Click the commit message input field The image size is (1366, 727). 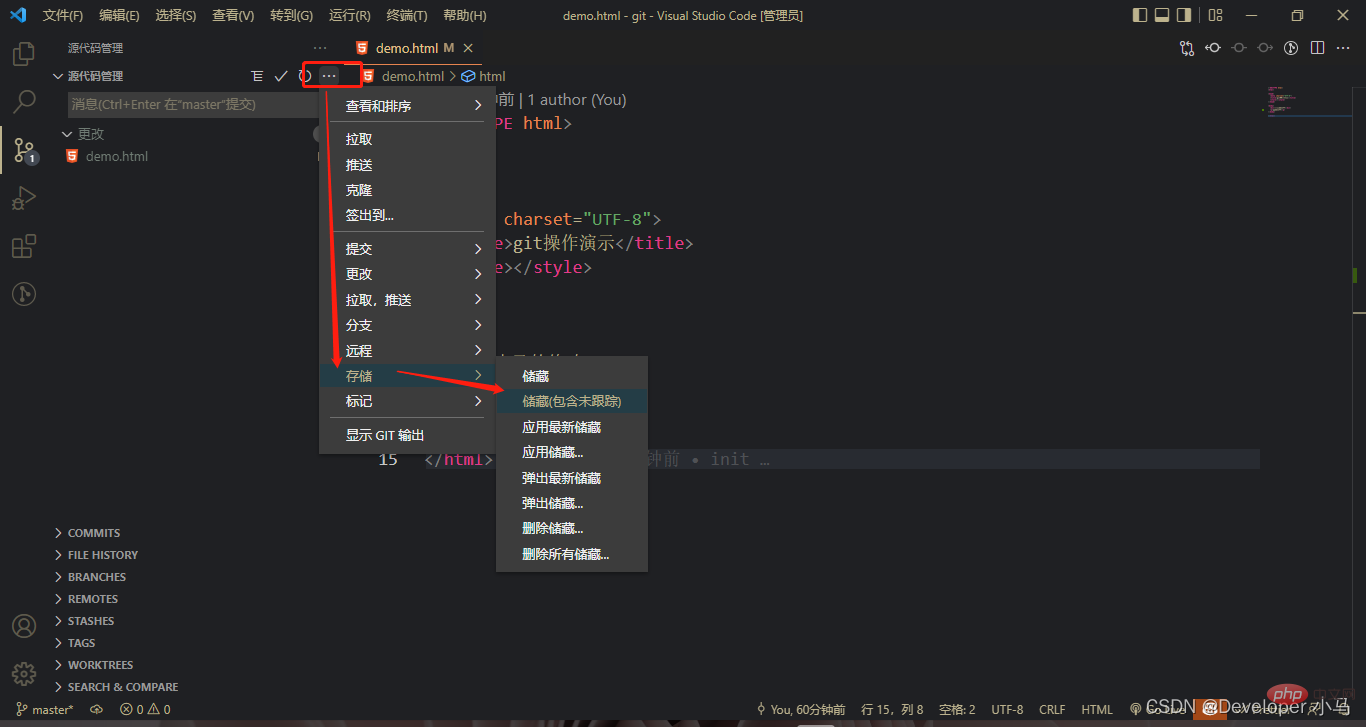190,104
